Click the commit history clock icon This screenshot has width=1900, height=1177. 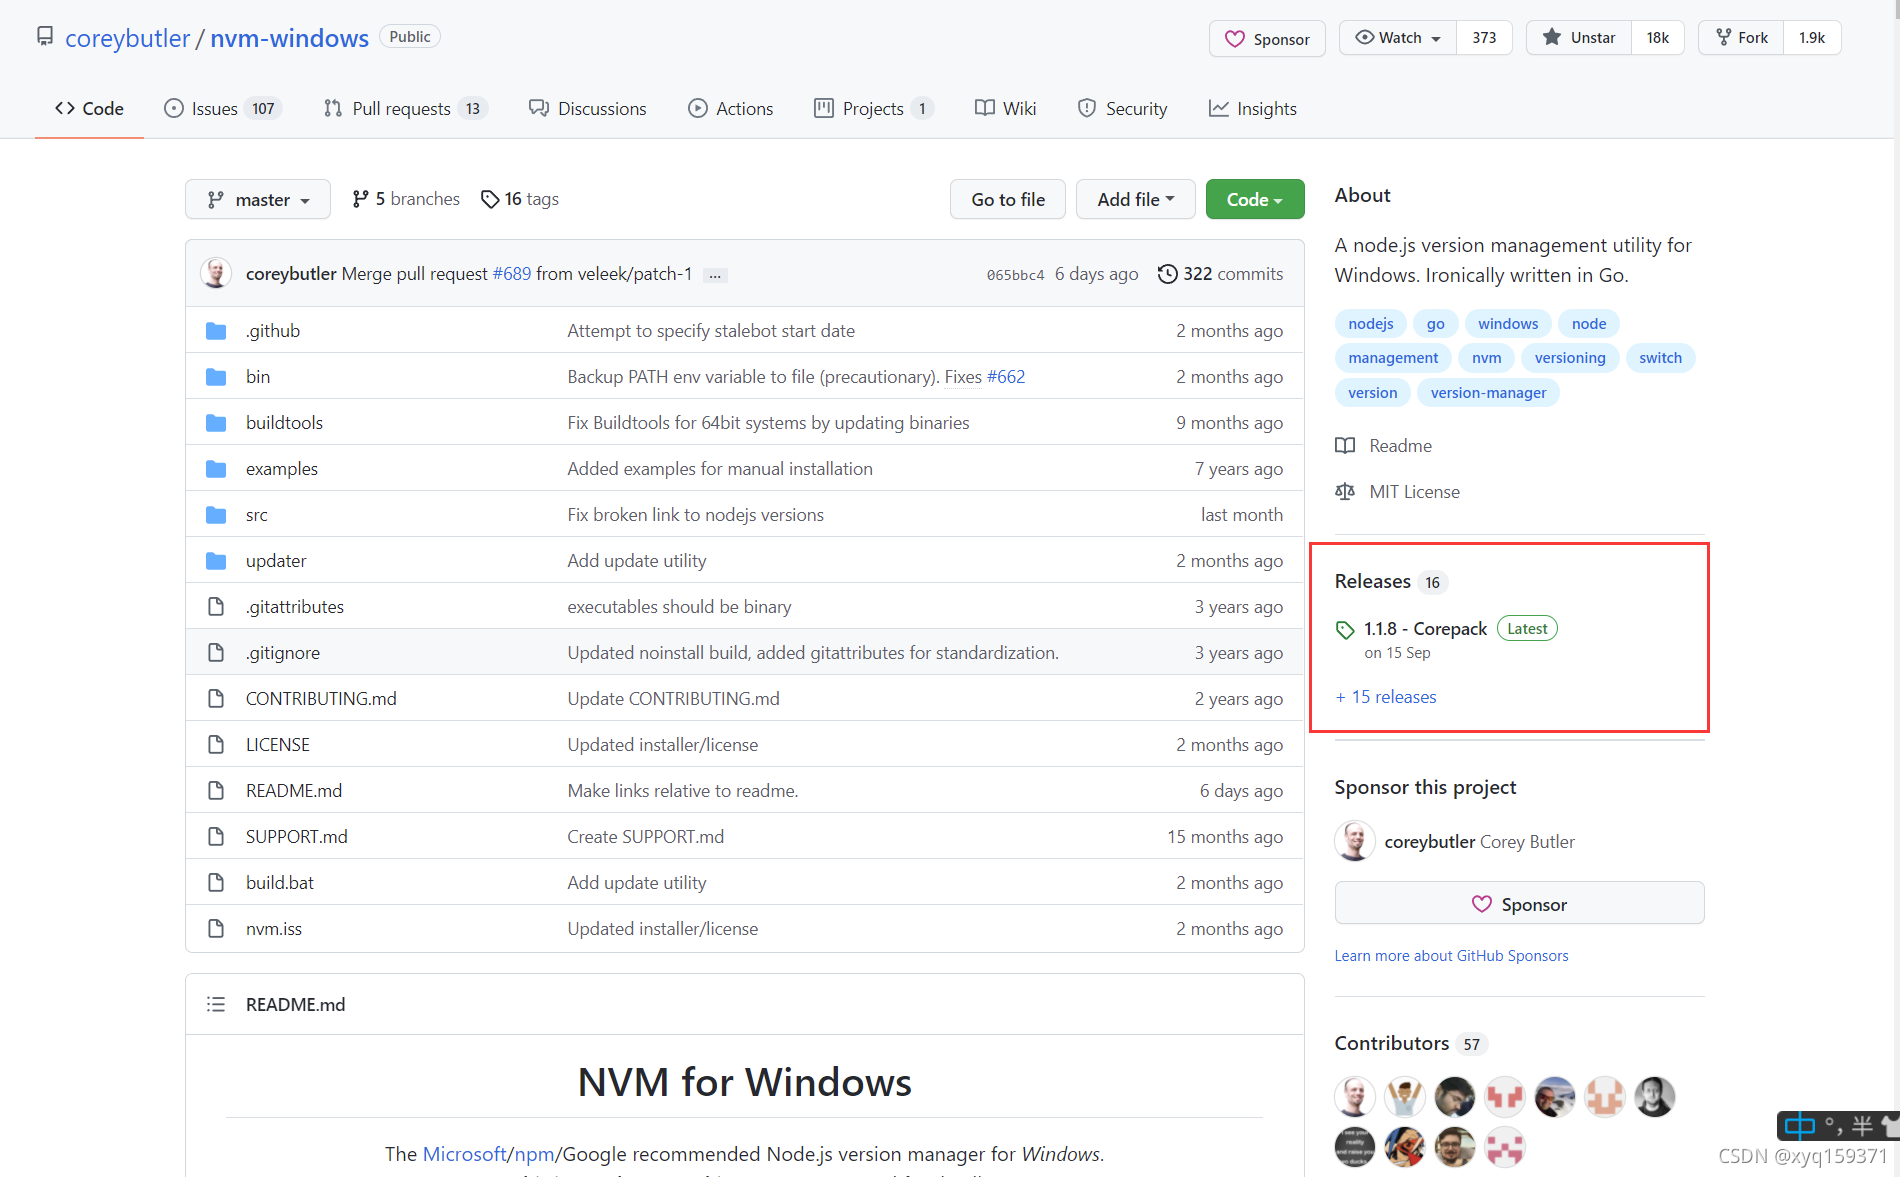coord(1167,274)
